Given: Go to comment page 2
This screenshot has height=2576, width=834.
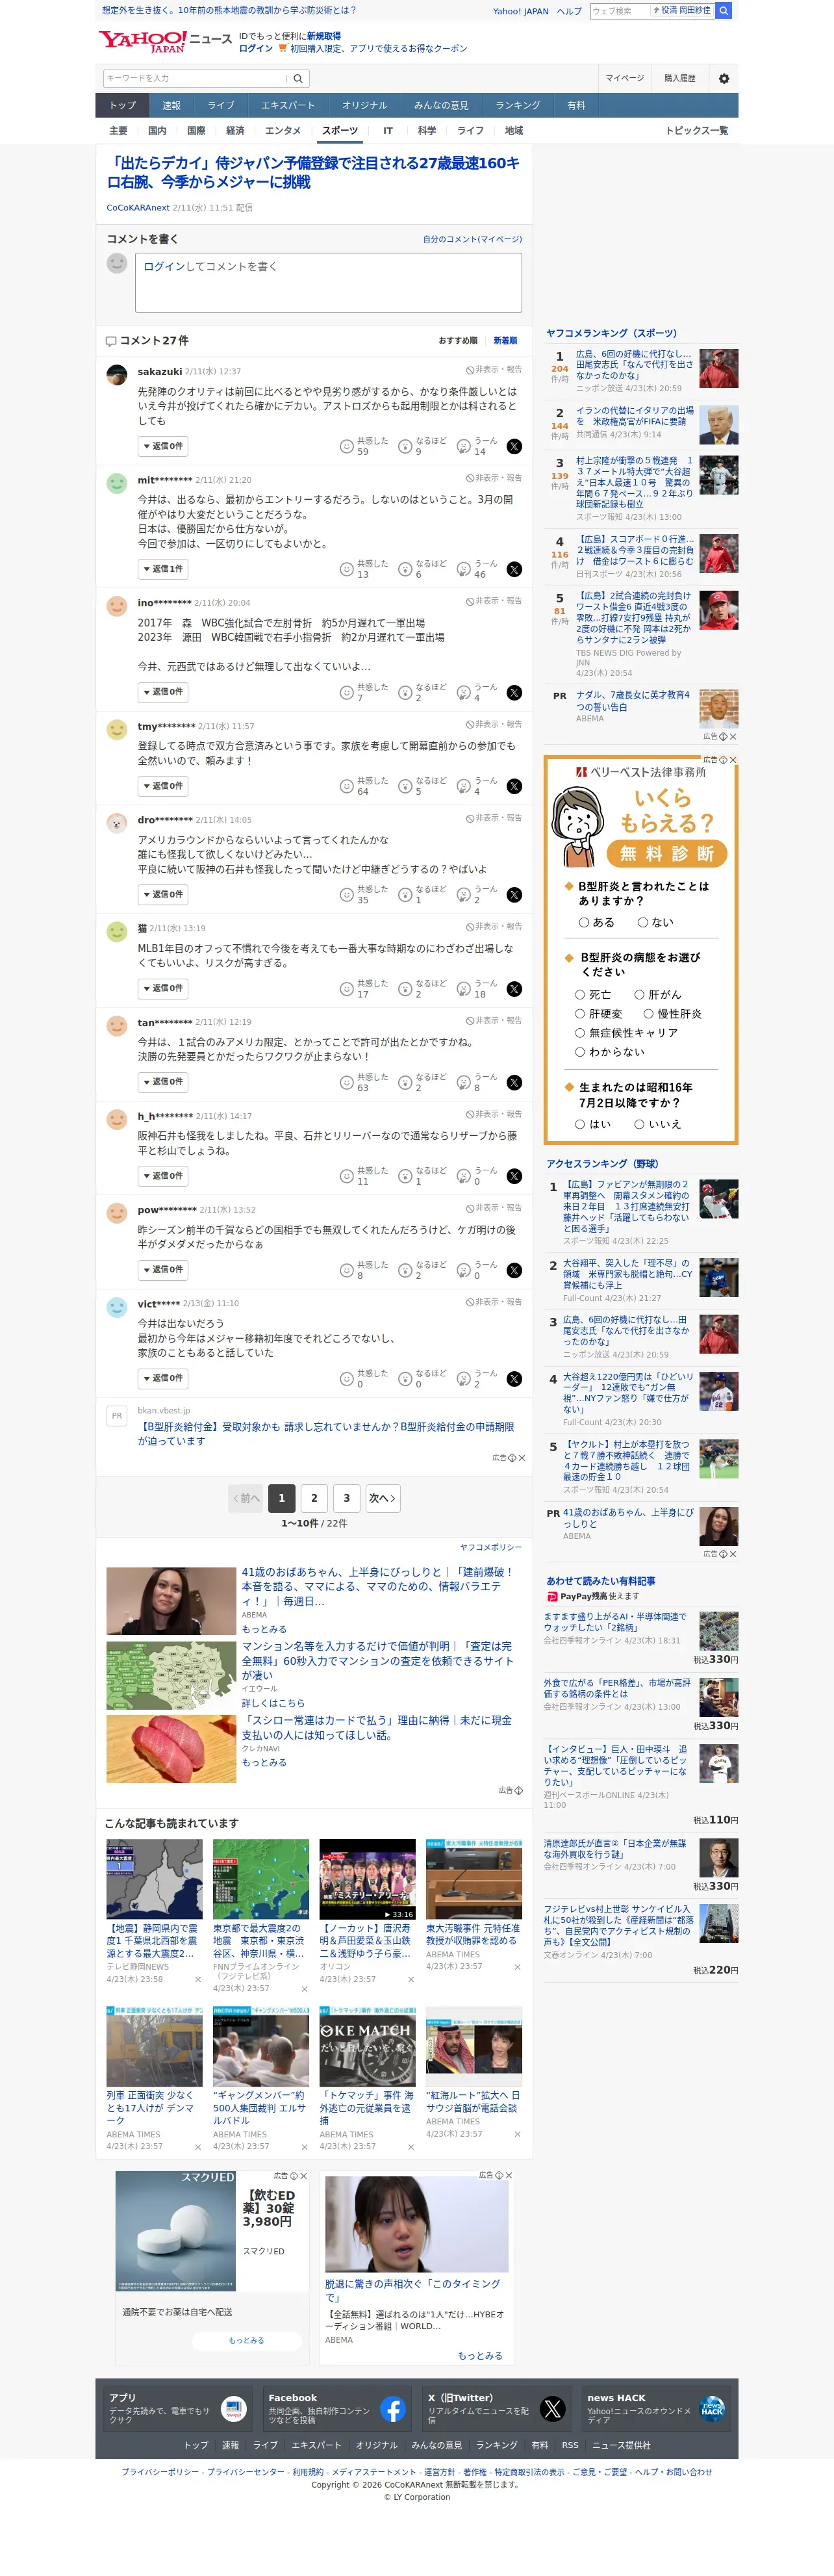Looking at the screenshot, I should pos(314,1498).
